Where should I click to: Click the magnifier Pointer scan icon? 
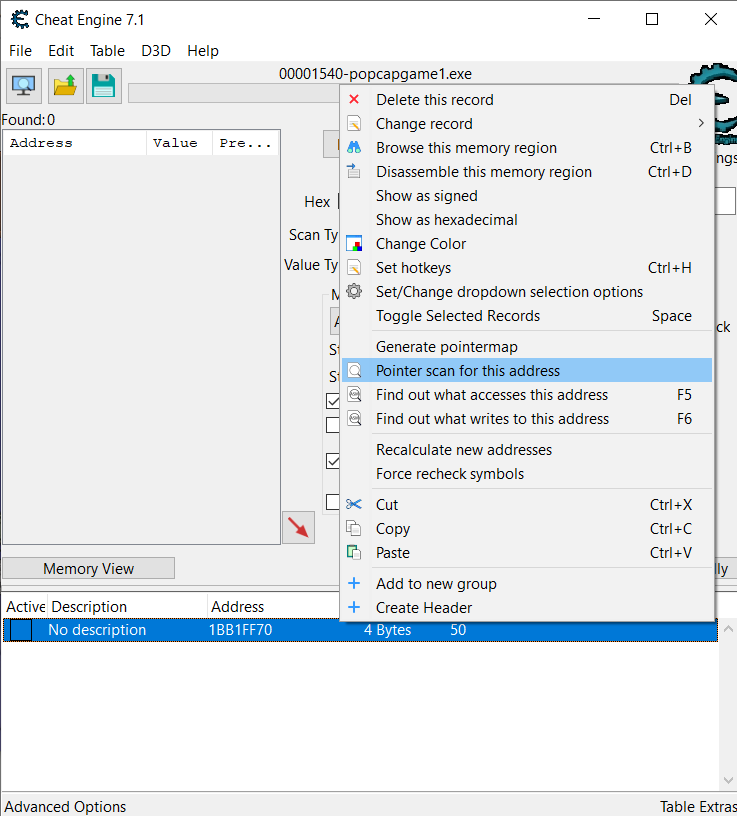pyautogui.click(x=354, y=370)
